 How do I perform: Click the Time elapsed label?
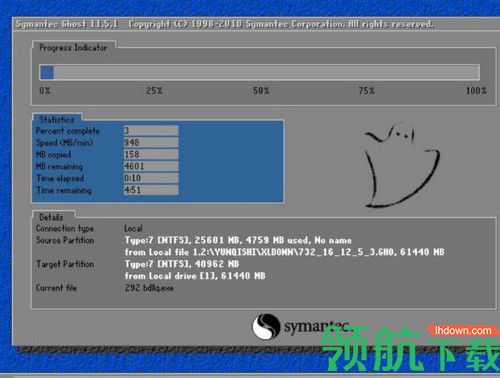(x=60, y=178)
